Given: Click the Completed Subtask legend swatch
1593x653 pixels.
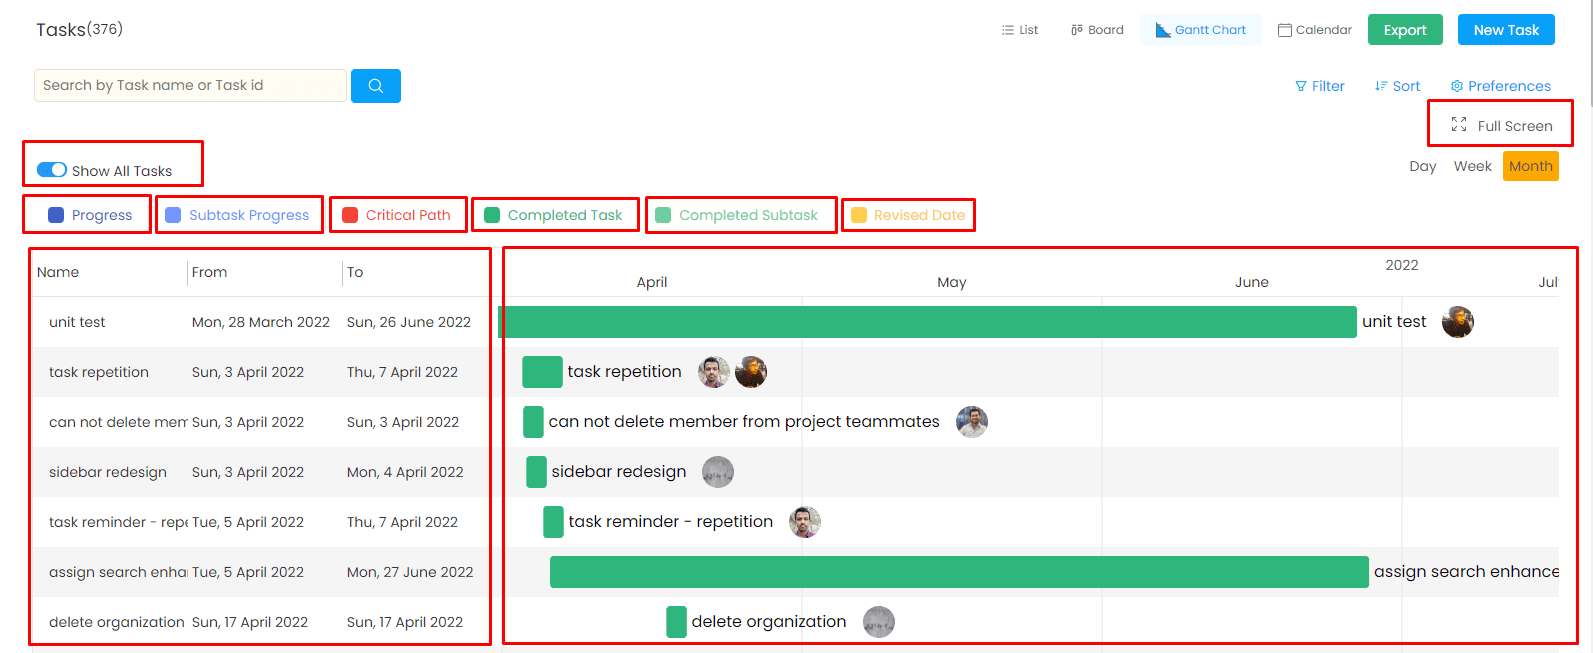Looking at the screenshot, I should tap(663, 215).
